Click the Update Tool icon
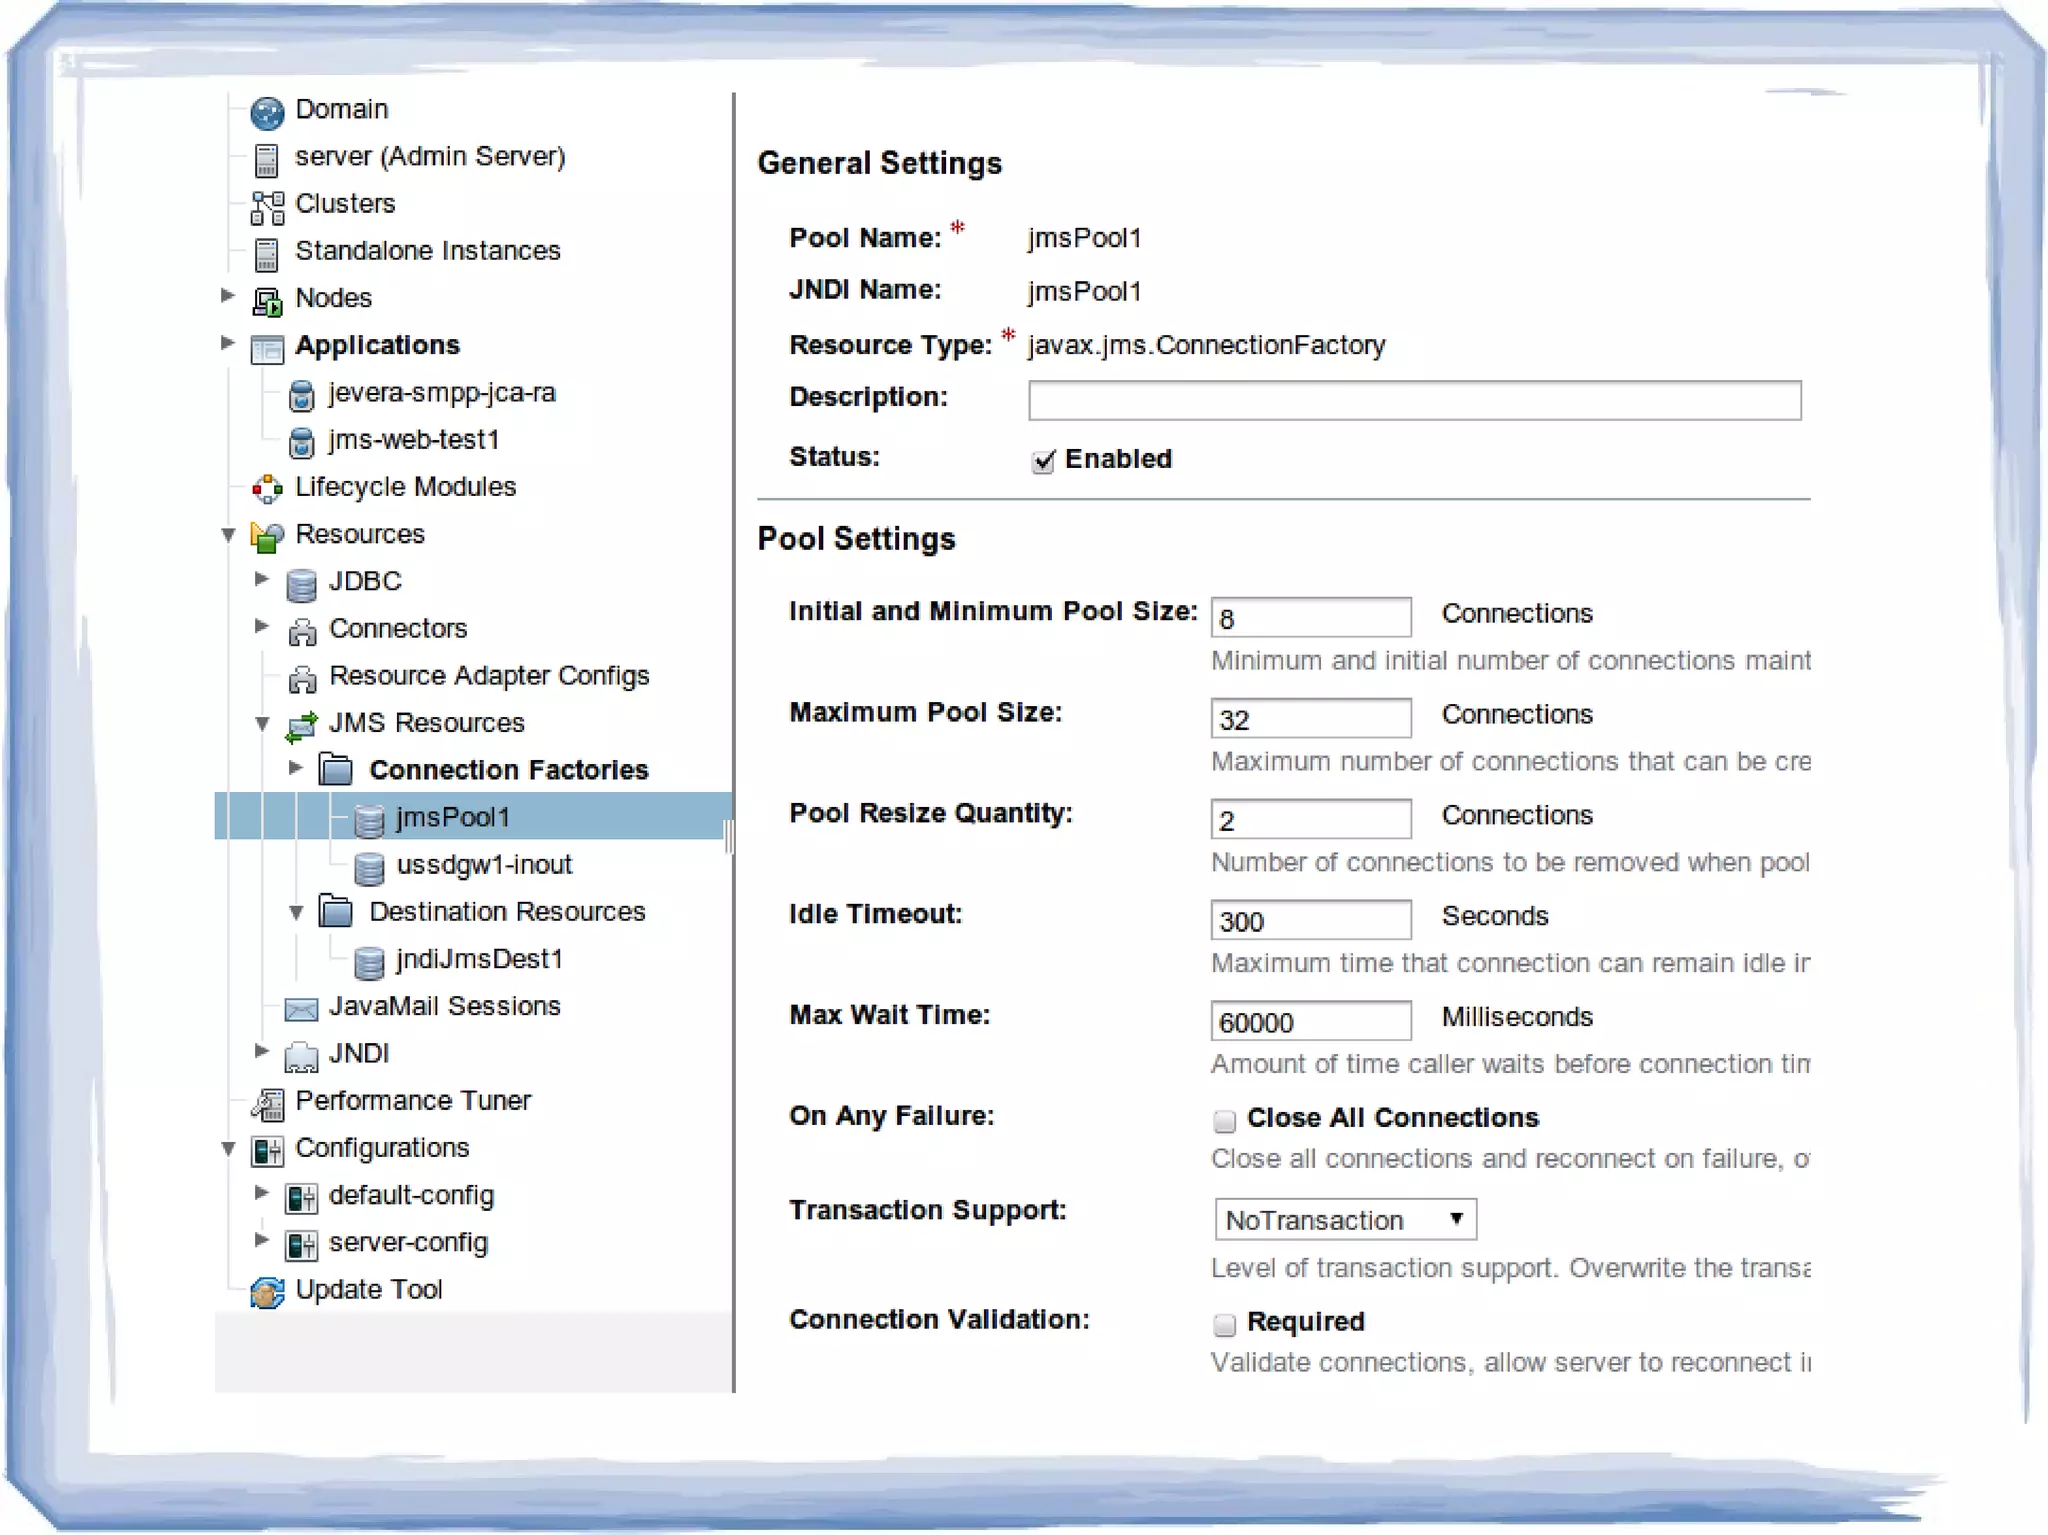 coord(267,1292)
